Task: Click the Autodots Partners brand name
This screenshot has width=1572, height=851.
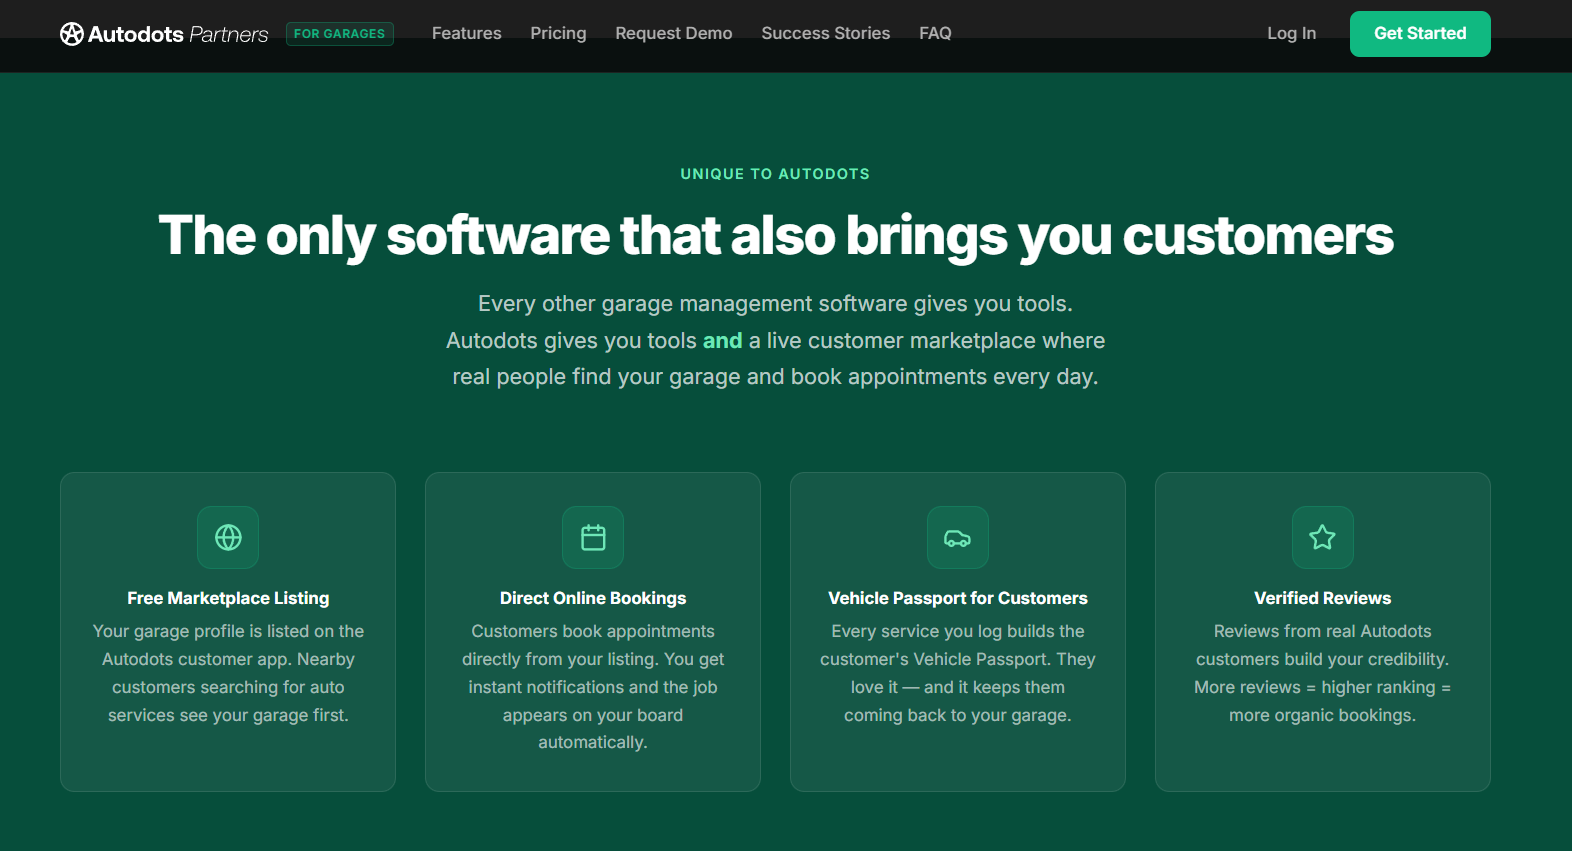Action: tap(178, 34)
